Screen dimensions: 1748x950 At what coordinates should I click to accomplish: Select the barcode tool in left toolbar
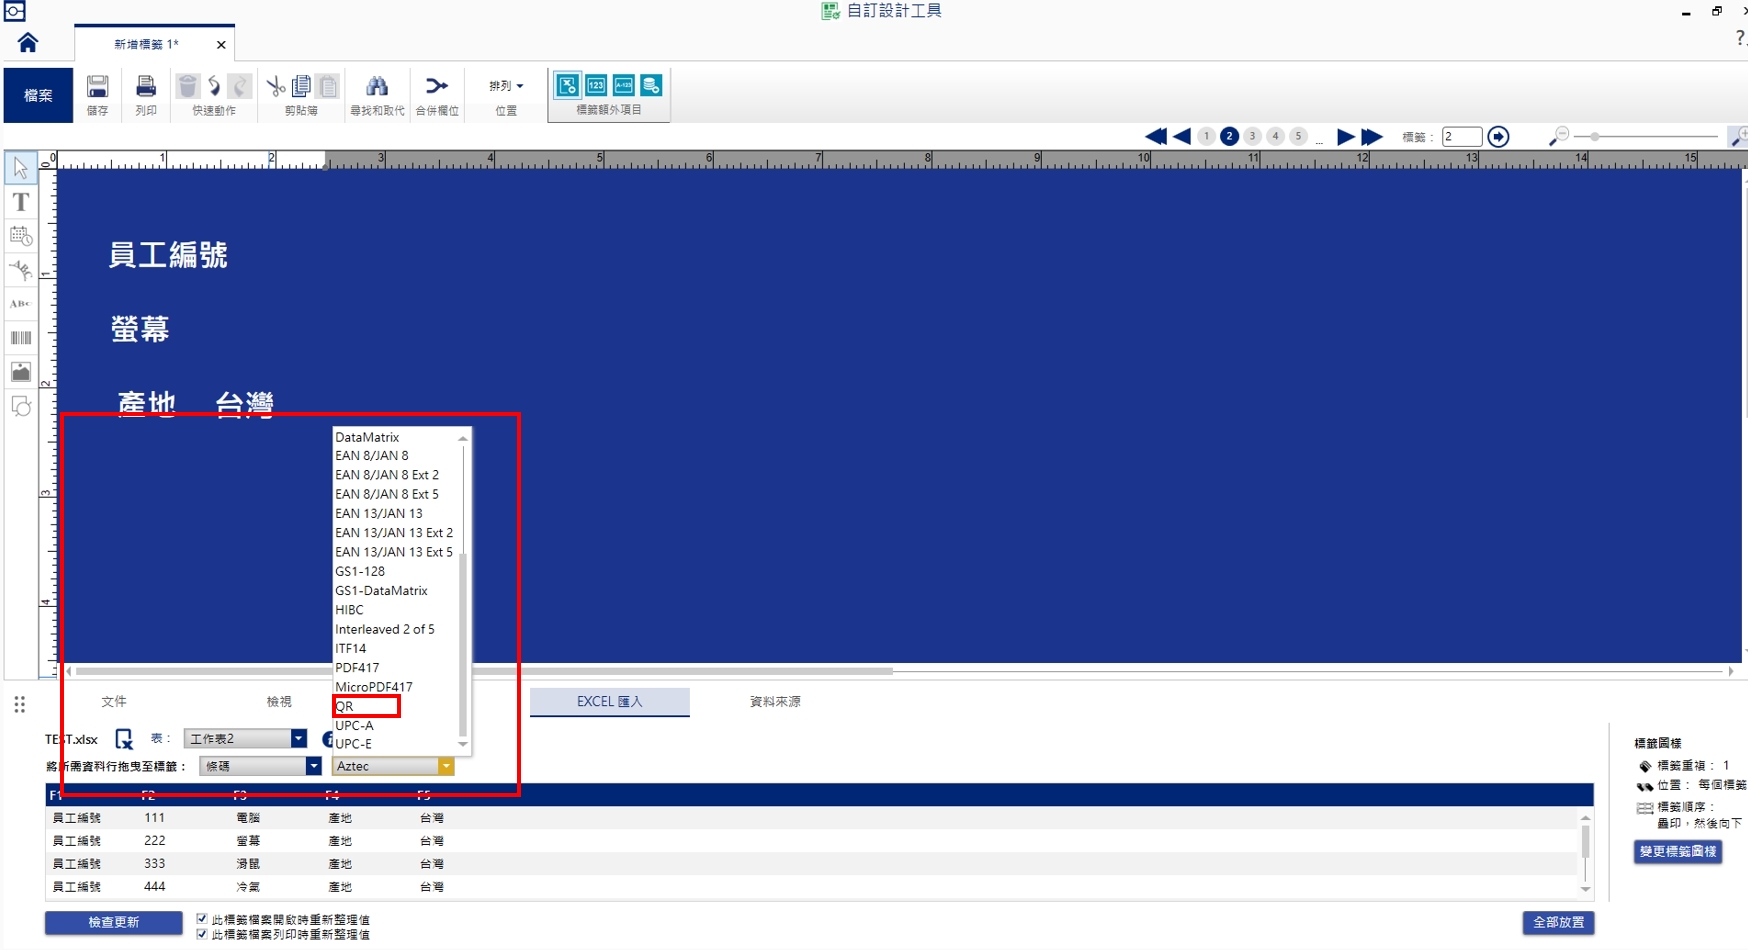[x=21, y=338]
